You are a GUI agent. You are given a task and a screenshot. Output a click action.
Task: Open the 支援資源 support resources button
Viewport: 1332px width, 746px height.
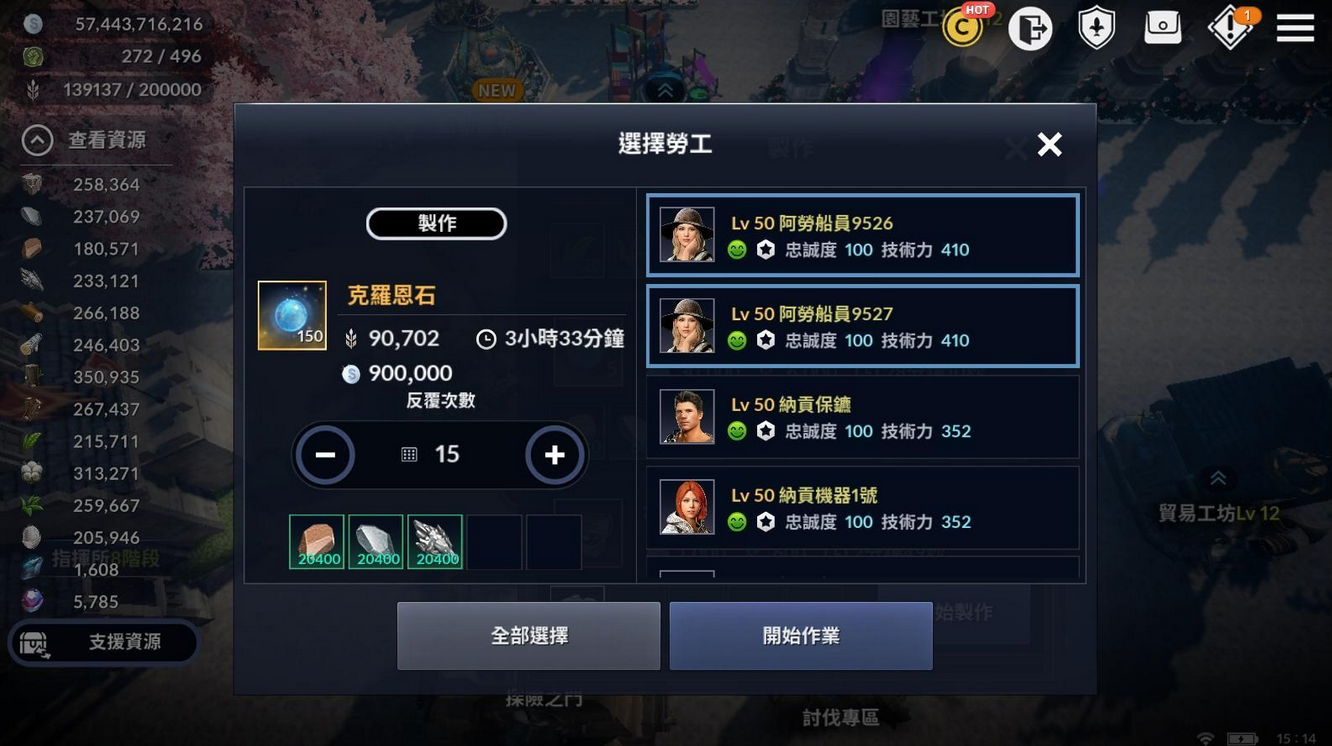104,642
